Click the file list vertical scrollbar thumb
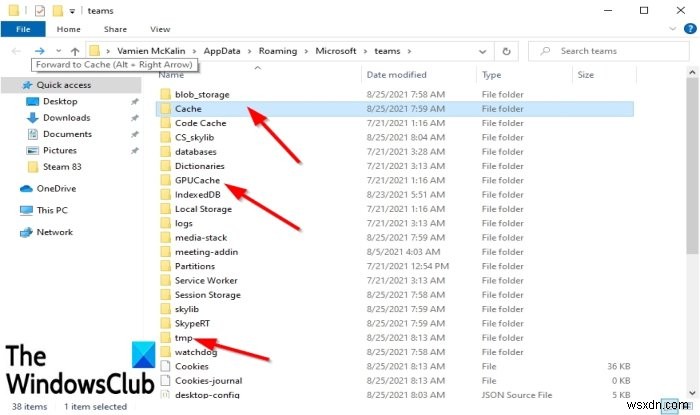 (x=692, y=166)
